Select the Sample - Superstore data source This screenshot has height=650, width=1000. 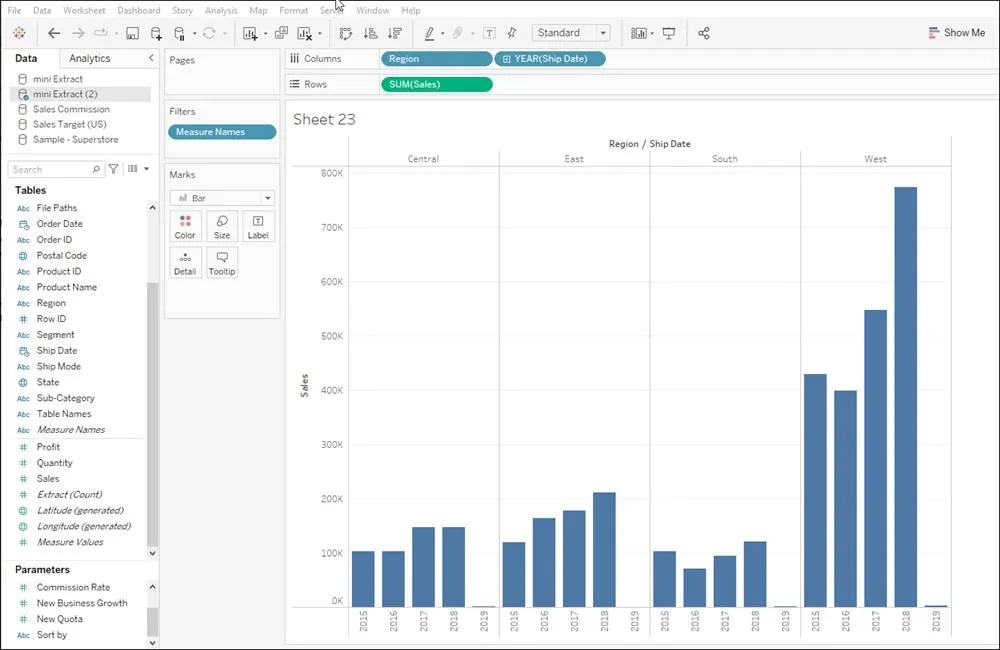[x=75, y=139]
